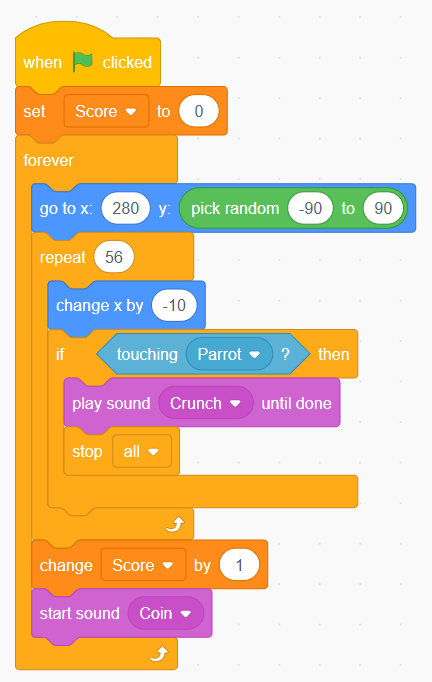Click the change x by -10 field
Viewport: 432px width, 682px height.
(x=174, y=305)
